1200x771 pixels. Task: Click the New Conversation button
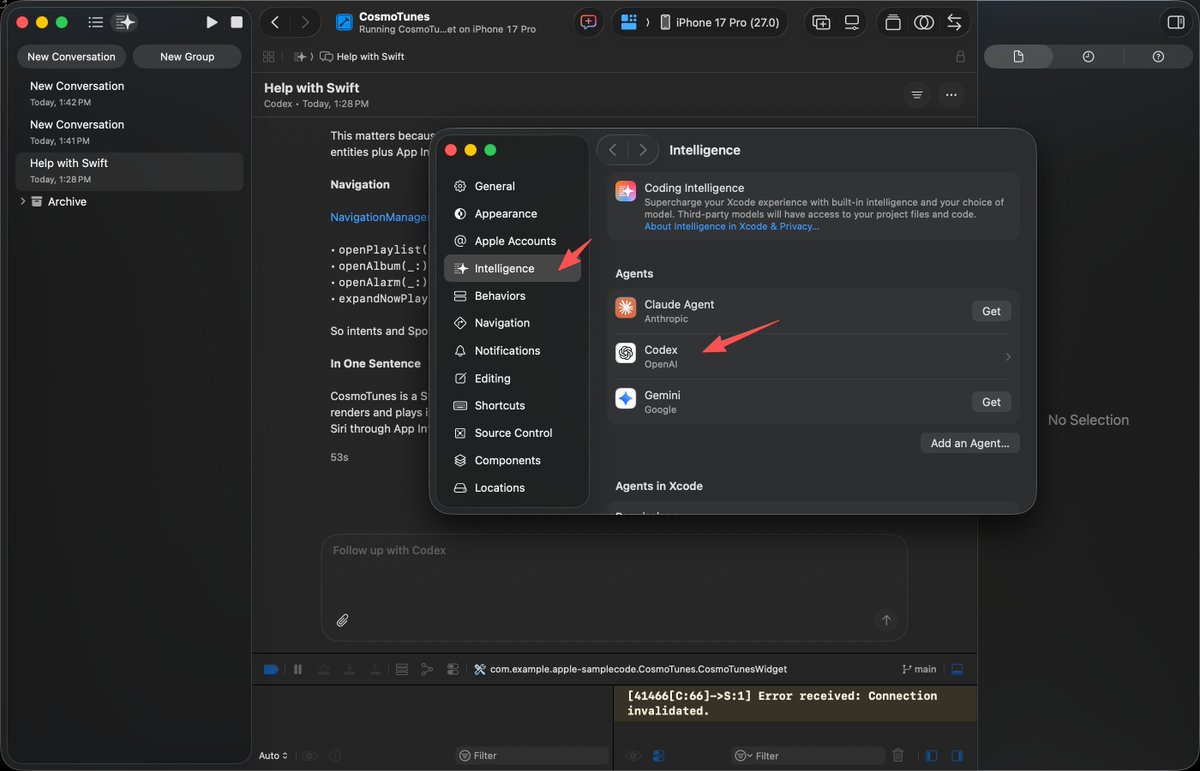click(71, 57)
